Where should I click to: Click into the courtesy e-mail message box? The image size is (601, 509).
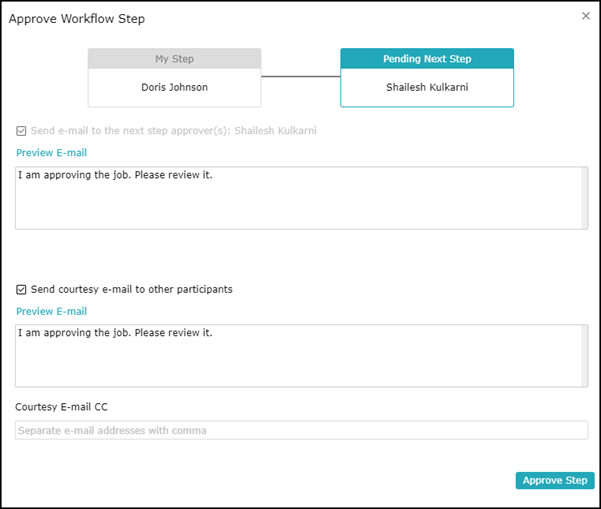point(298,355)
